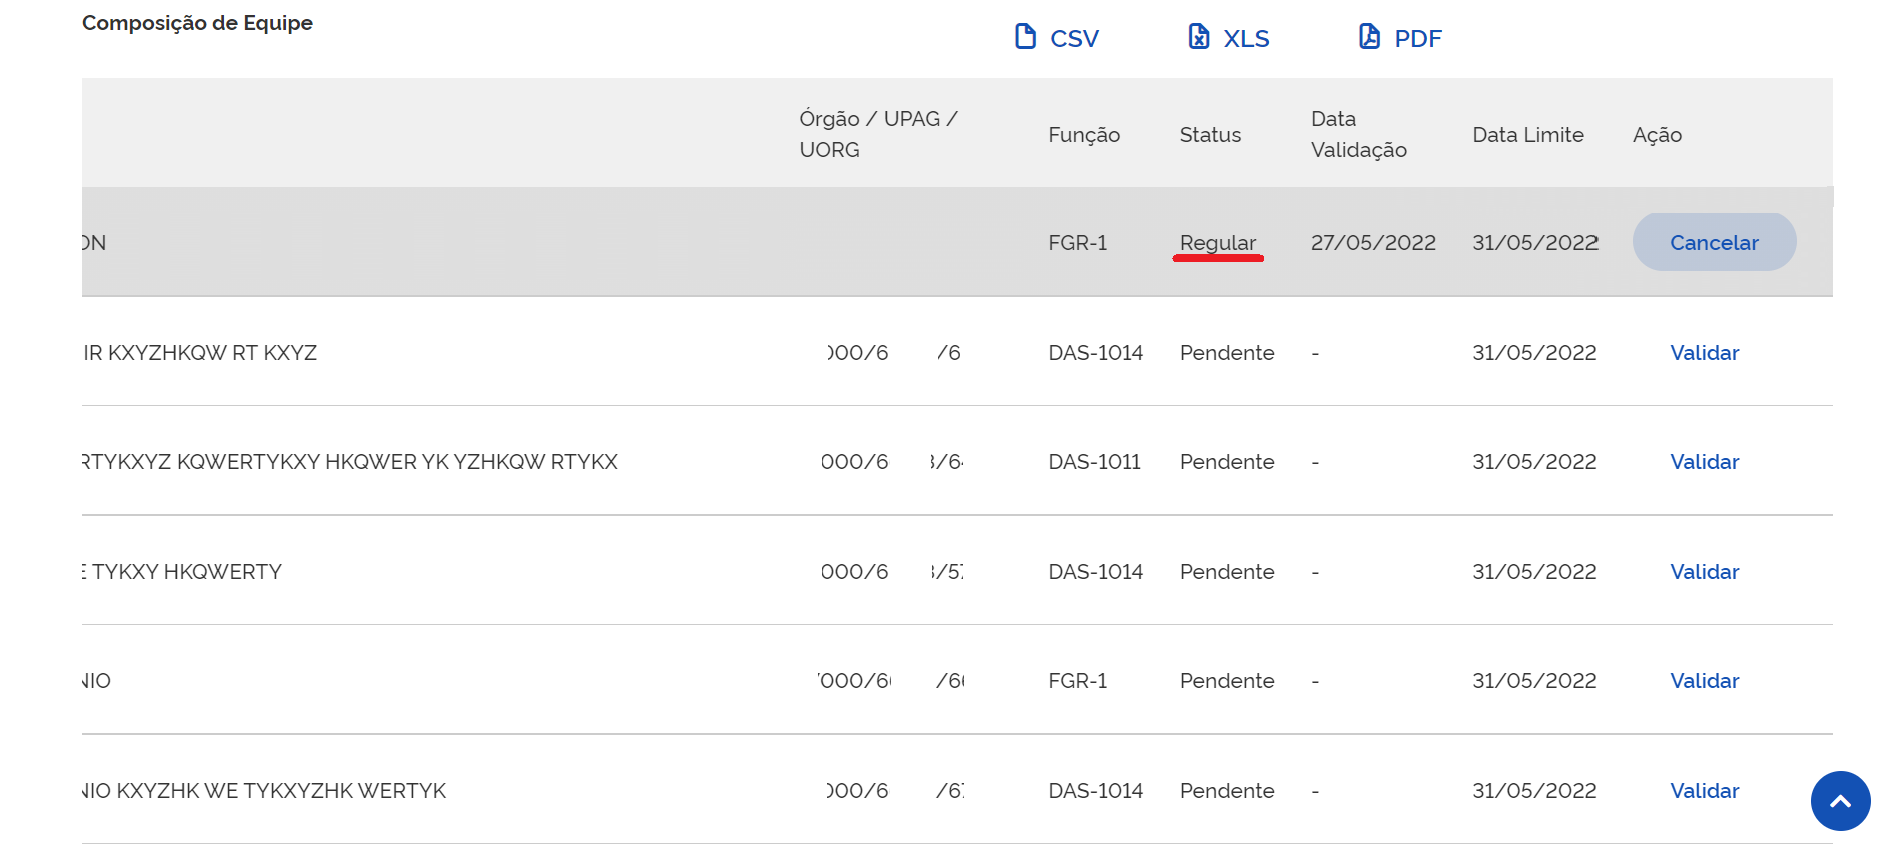The width and height of the screenshot is (1893, 847).
Task: Select the Data Validação column header
Action: pos(1357,134)
